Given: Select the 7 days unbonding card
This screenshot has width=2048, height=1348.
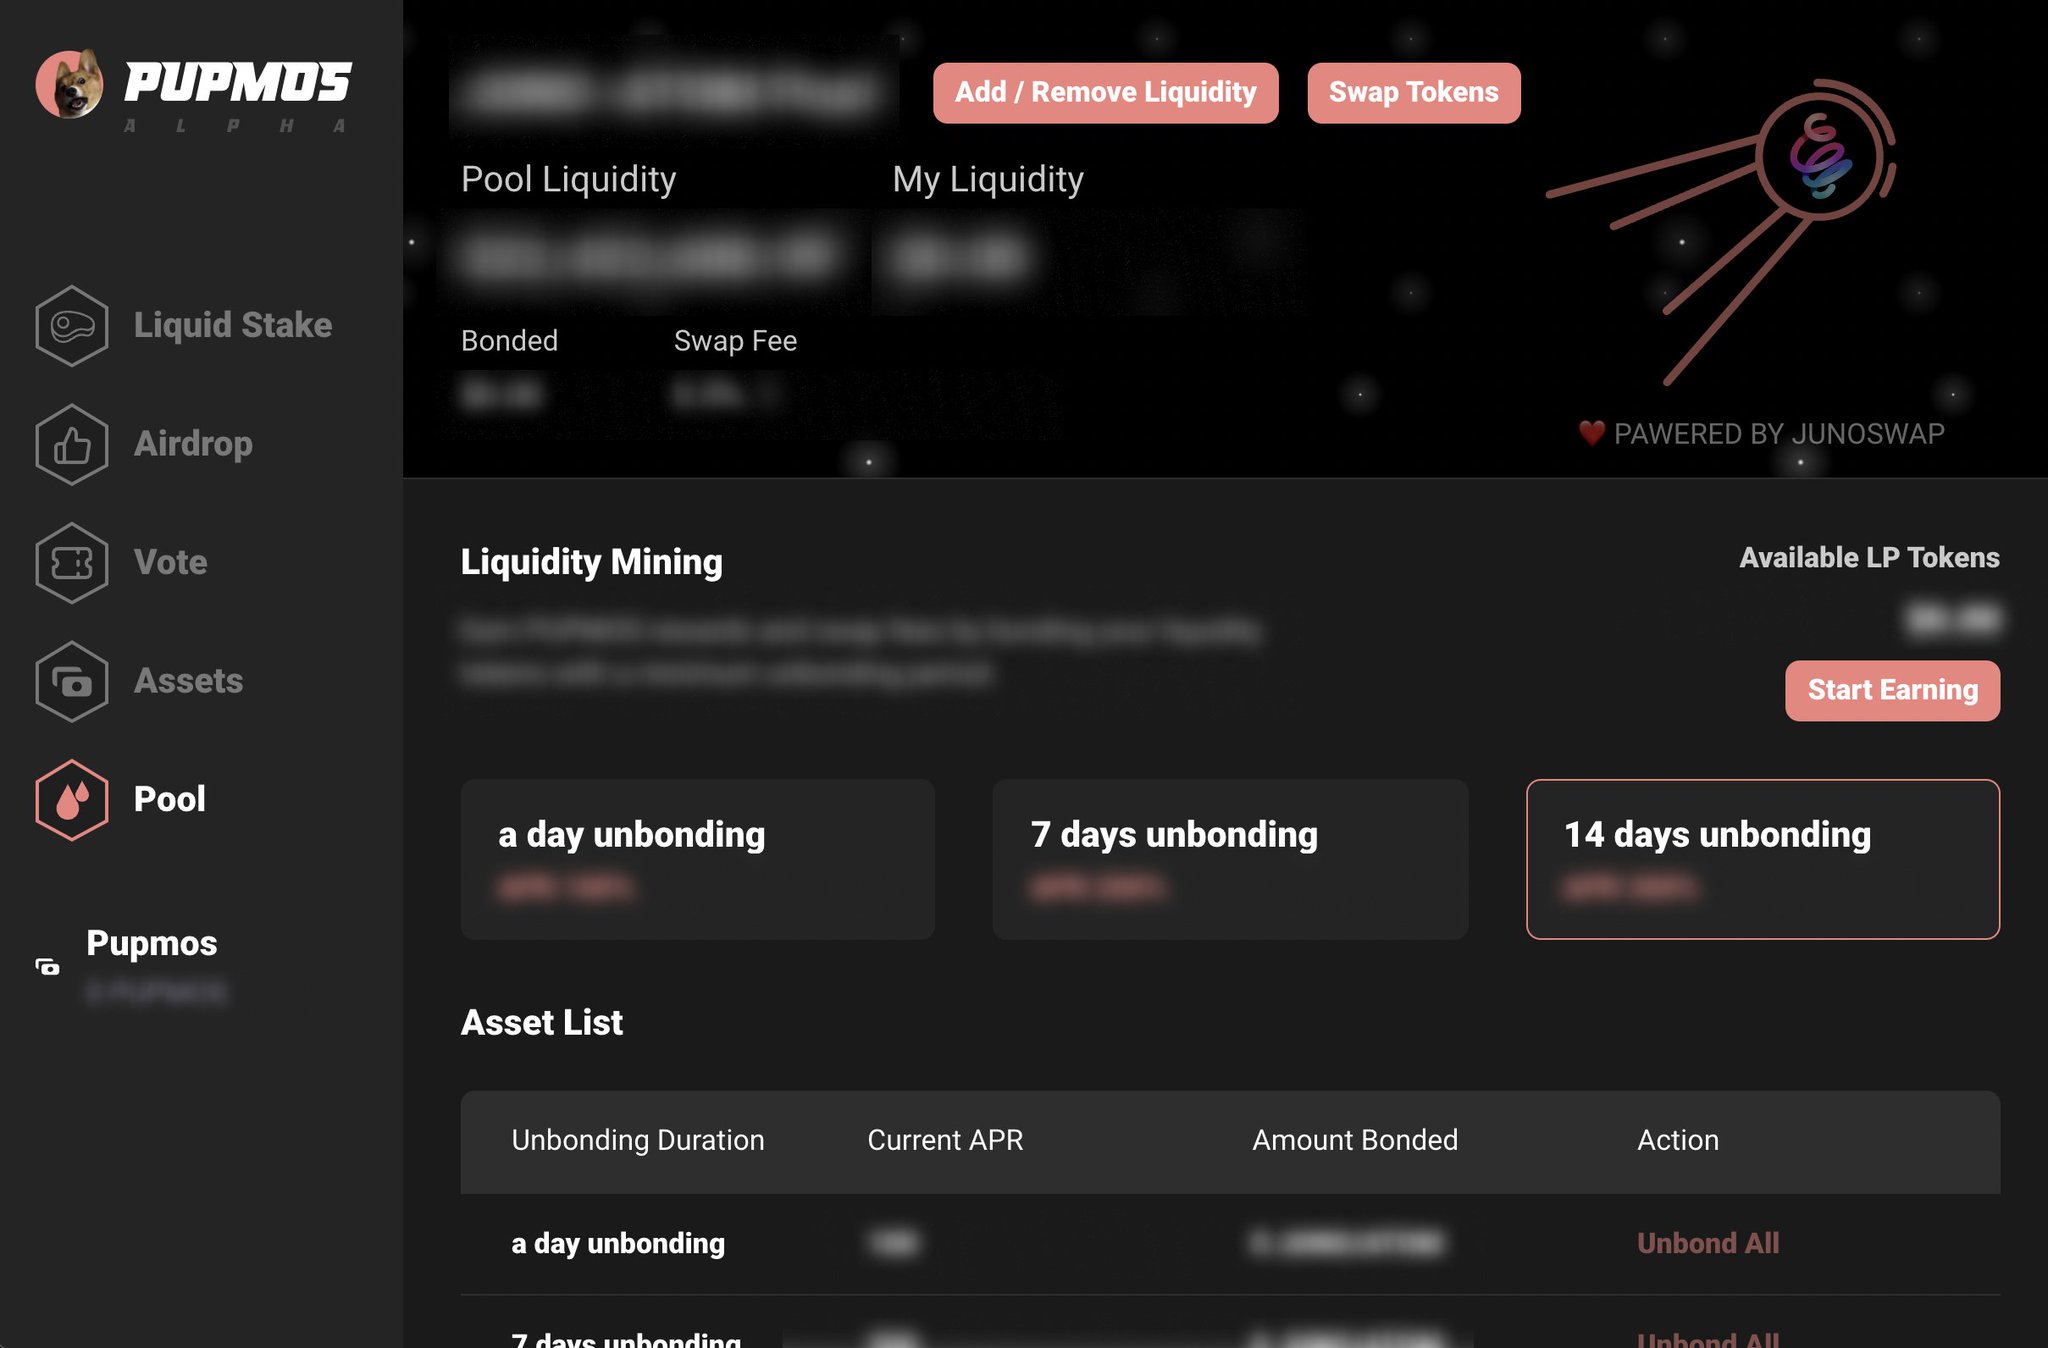Looking at the screenshot, I should [1229, 859].
